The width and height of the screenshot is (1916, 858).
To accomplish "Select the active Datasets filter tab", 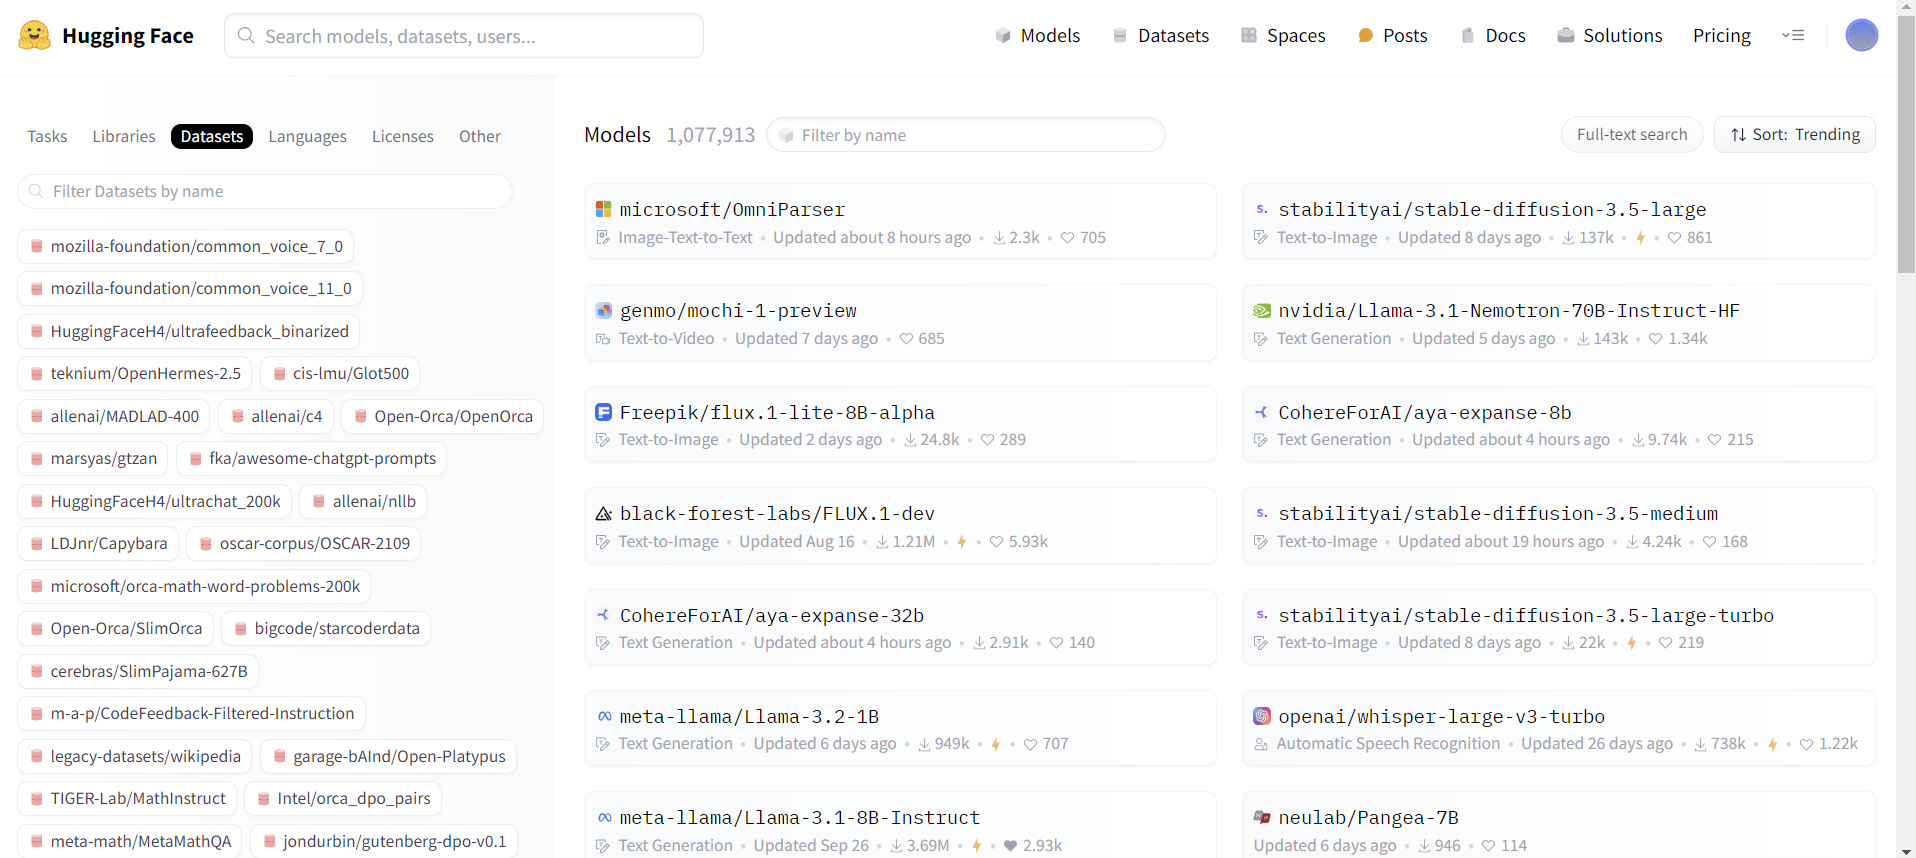I will [x=212, y=136].
